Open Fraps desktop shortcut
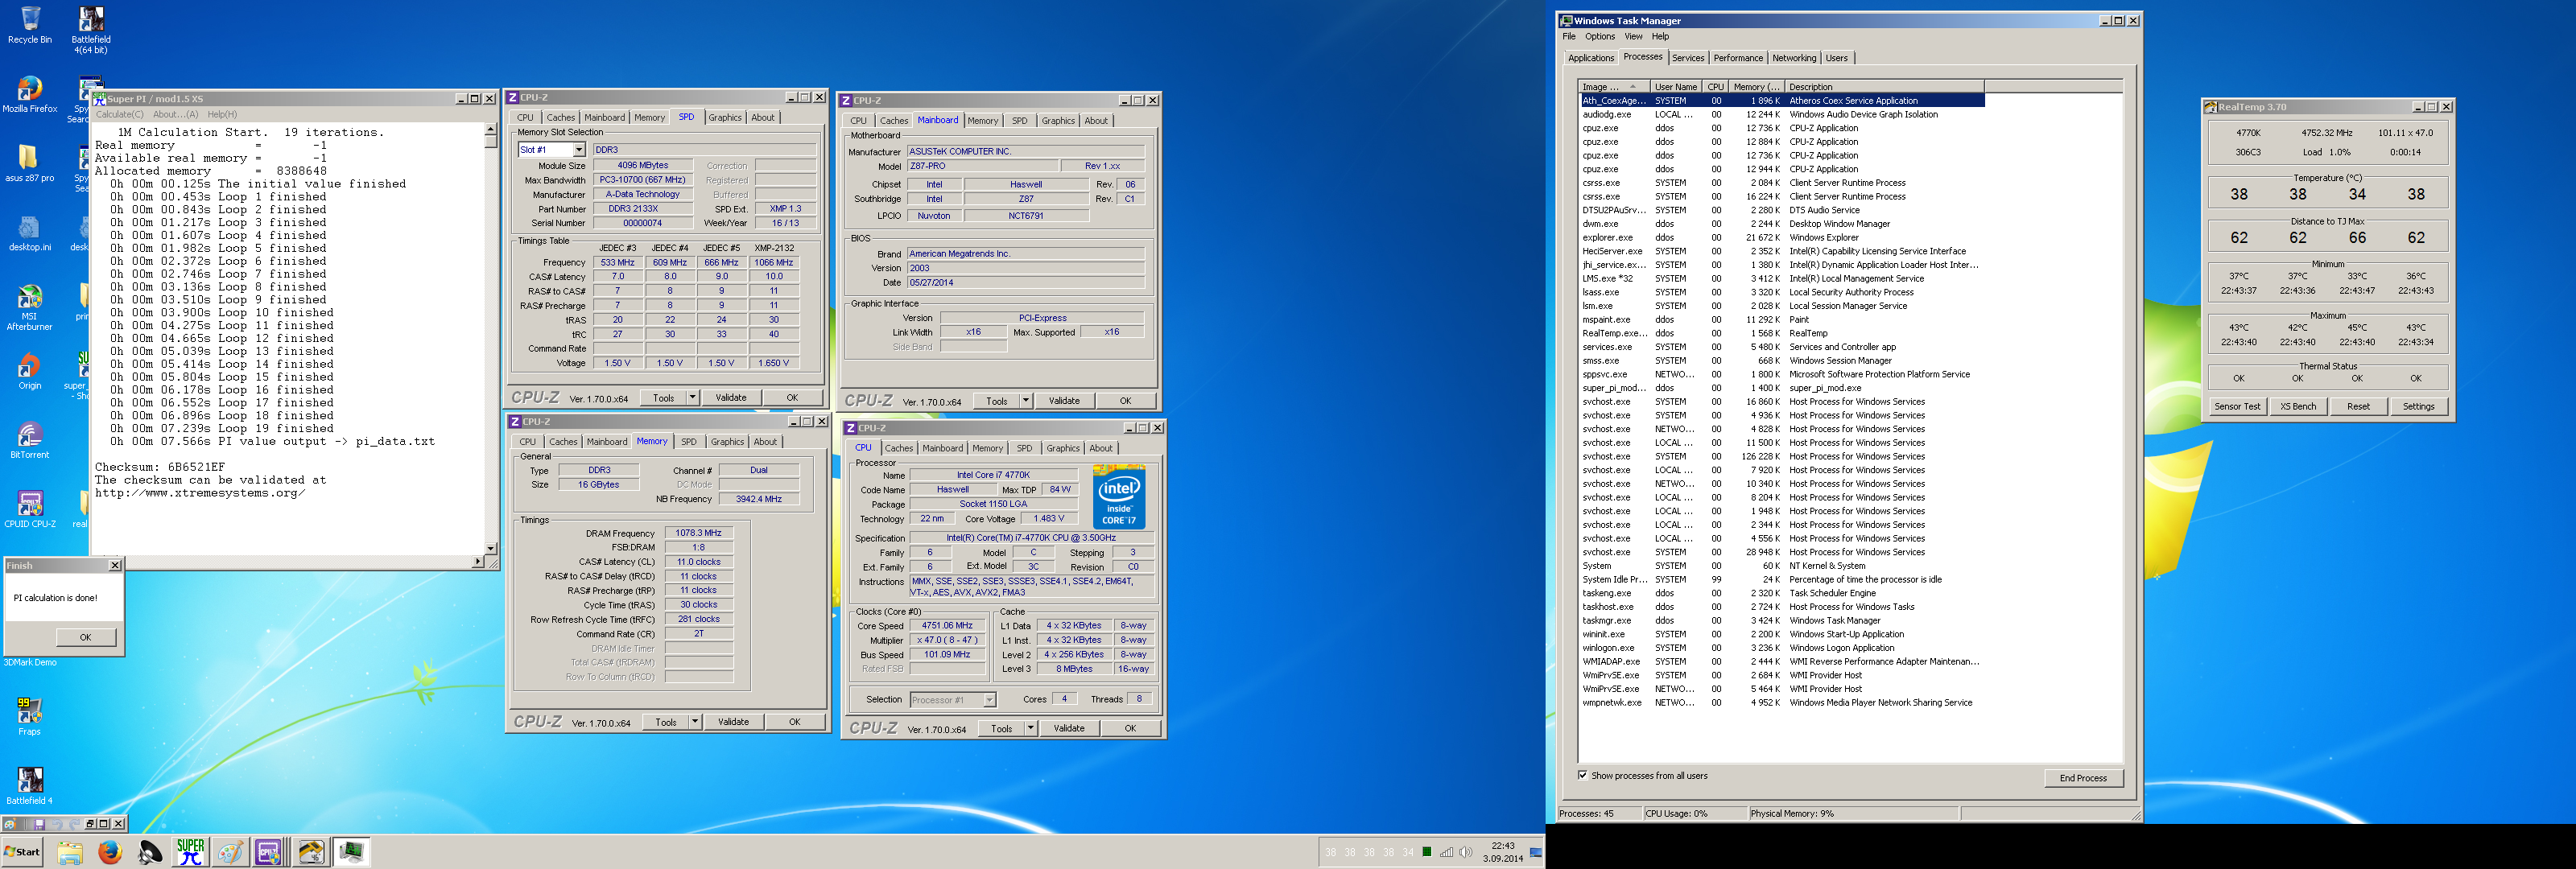The height and width of the screenshot is (869, 2576). pyautogui.click(x=30, y=716)
